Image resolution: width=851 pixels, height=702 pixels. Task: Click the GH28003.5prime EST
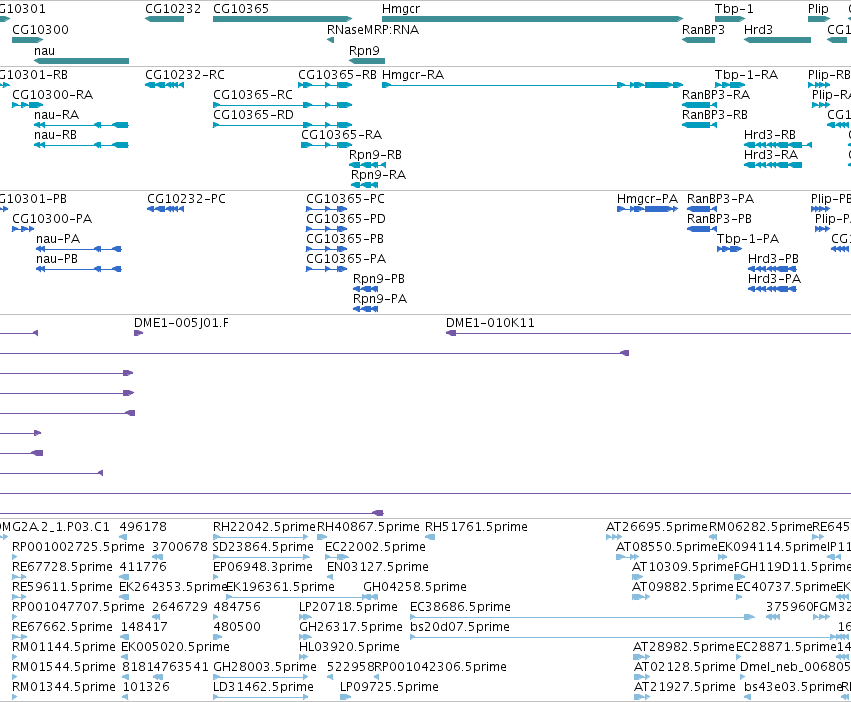point(261,677)
